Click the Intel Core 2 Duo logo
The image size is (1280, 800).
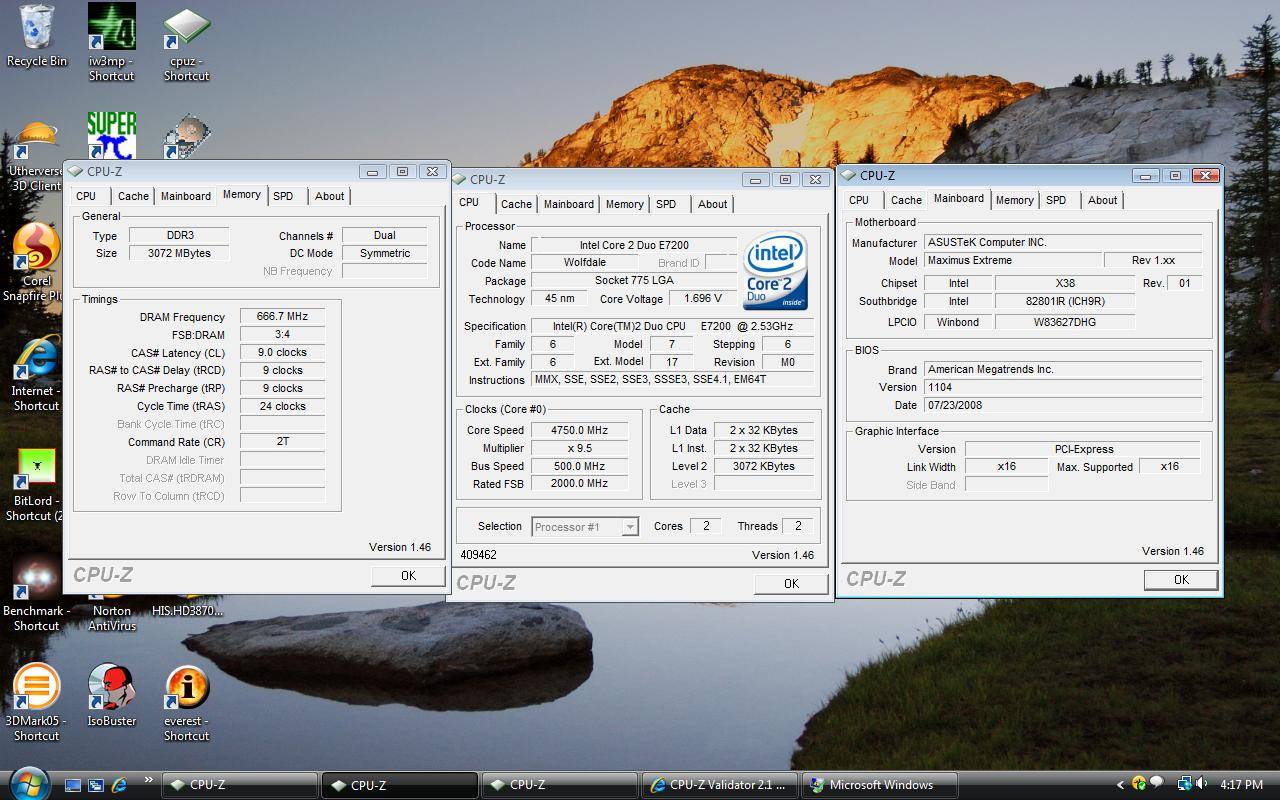pos(774,271)
